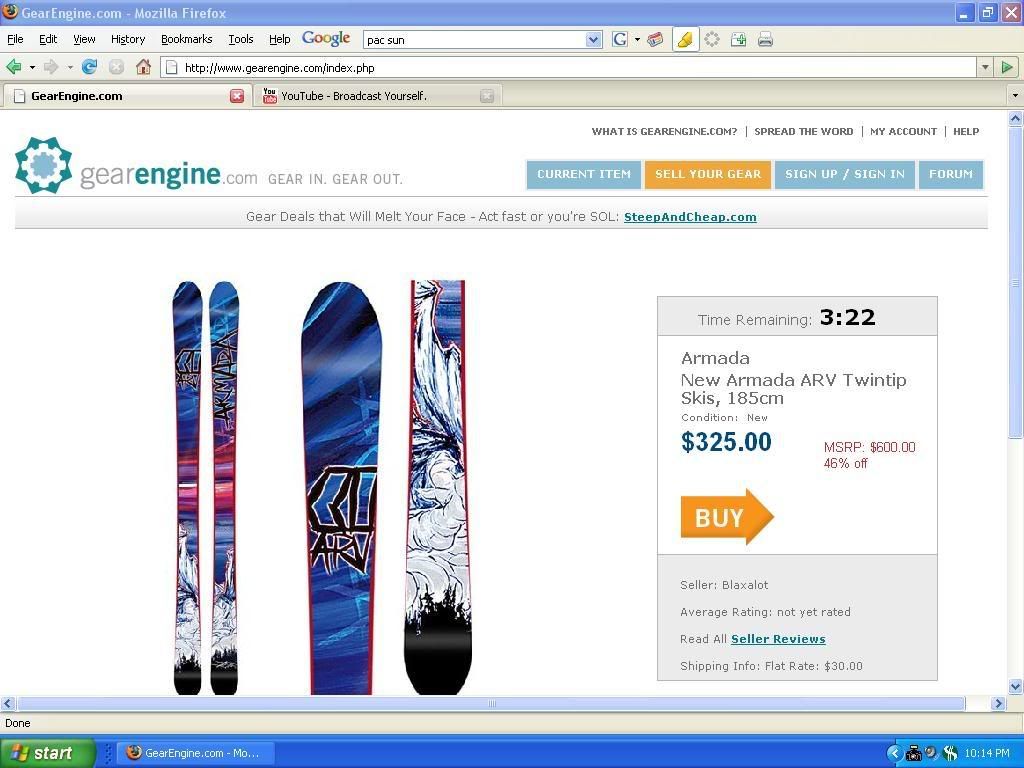Click the Google G search button
This screenshot has width=1024, height=768.
620,40
